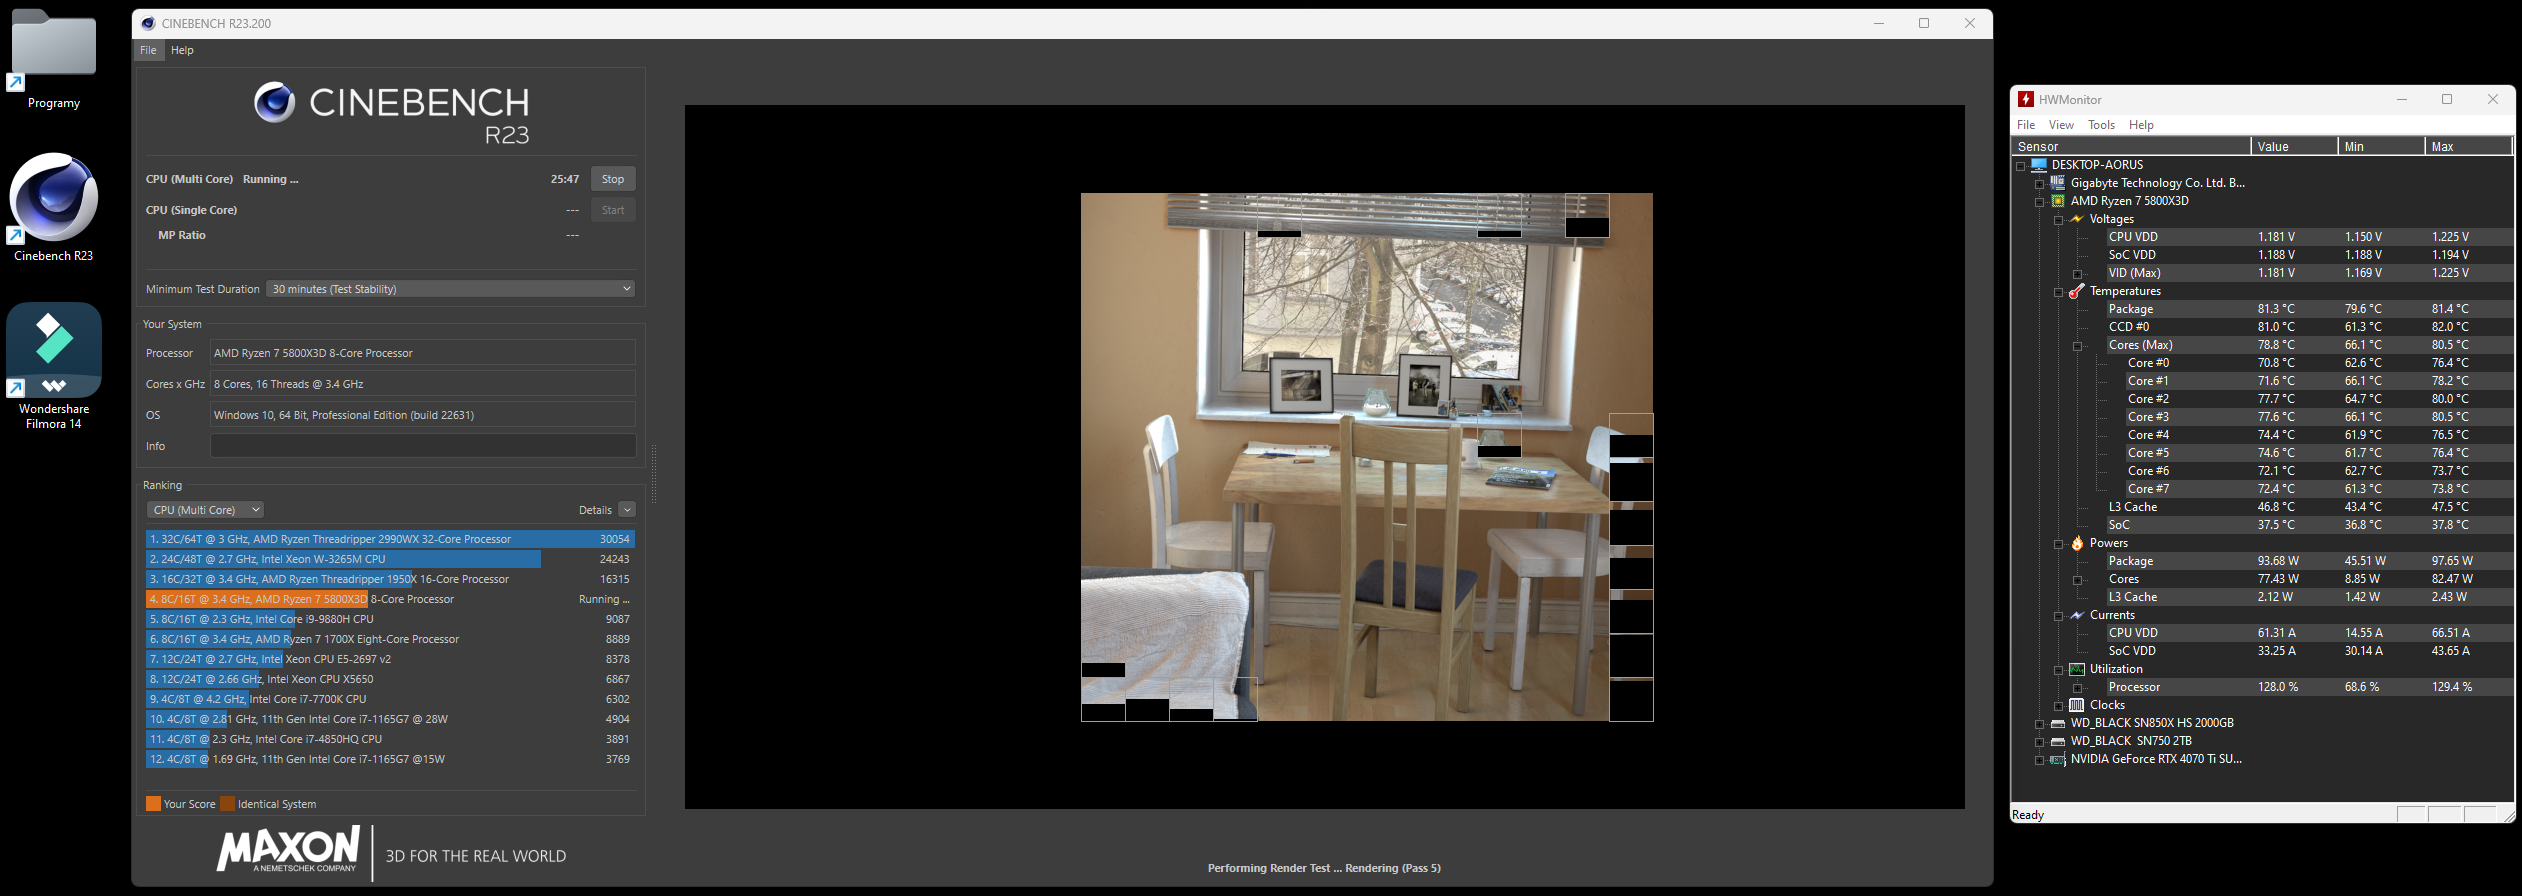
Task: Open the CPU (Multi Core) ranking dropdown
Action: click(x=206, y=510)
